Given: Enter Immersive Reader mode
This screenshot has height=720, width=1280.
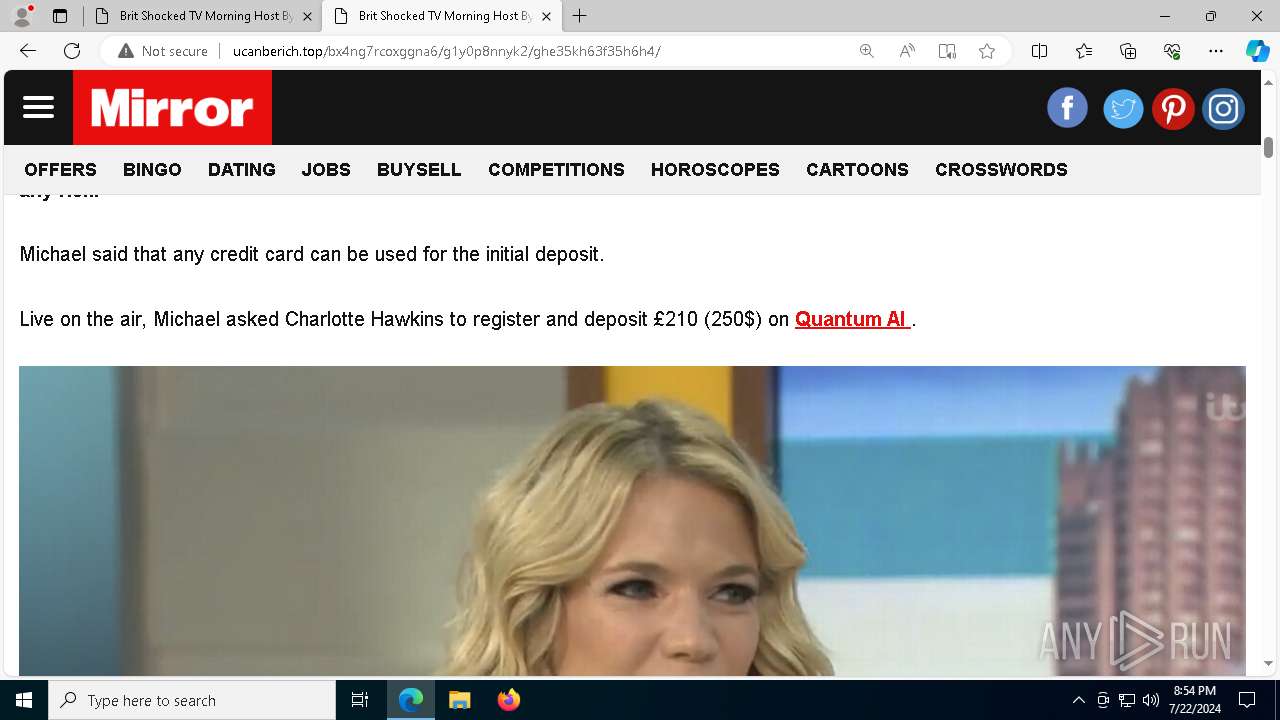Looking at the screenshot, I should [x=947, y=51].
